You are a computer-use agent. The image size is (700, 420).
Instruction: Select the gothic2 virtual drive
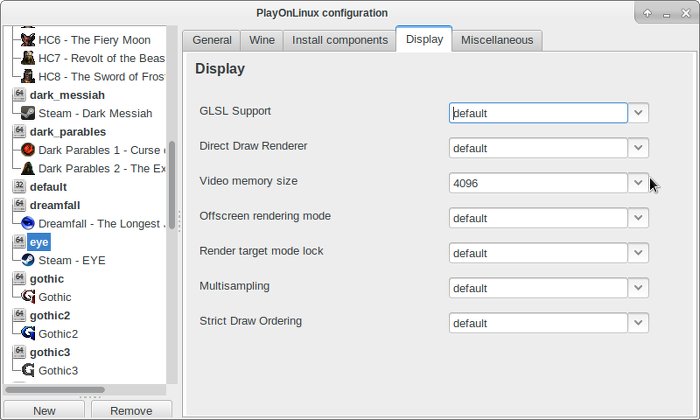pyautogui.click(x=50, y=316)
